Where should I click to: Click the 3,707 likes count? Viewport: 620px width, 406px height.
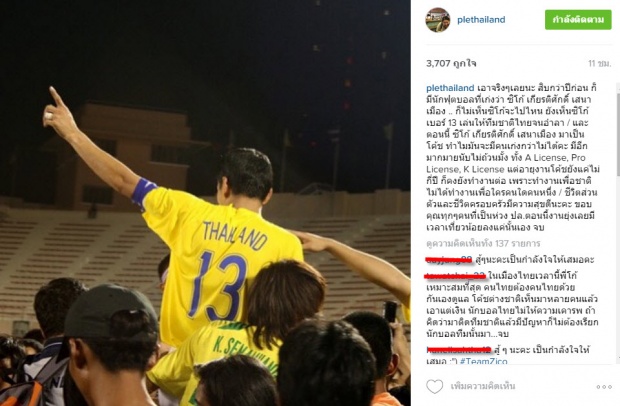tap(451, 63)
